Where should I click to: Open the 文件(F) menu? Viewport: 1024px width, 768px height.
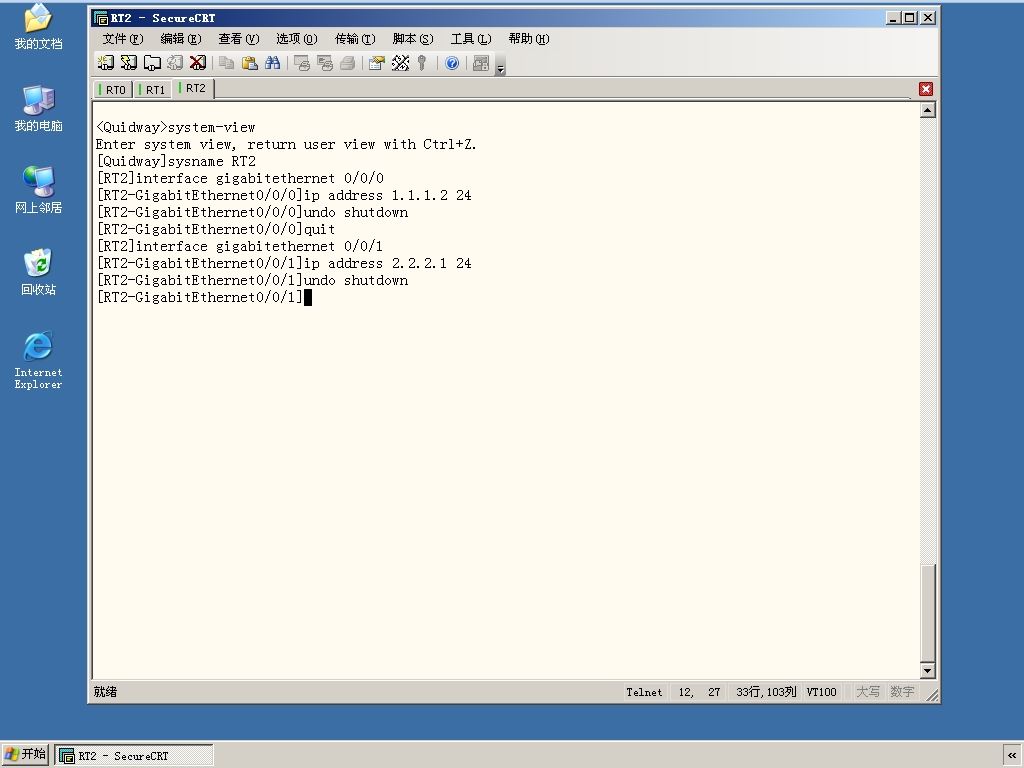click(x=122, y=39)
